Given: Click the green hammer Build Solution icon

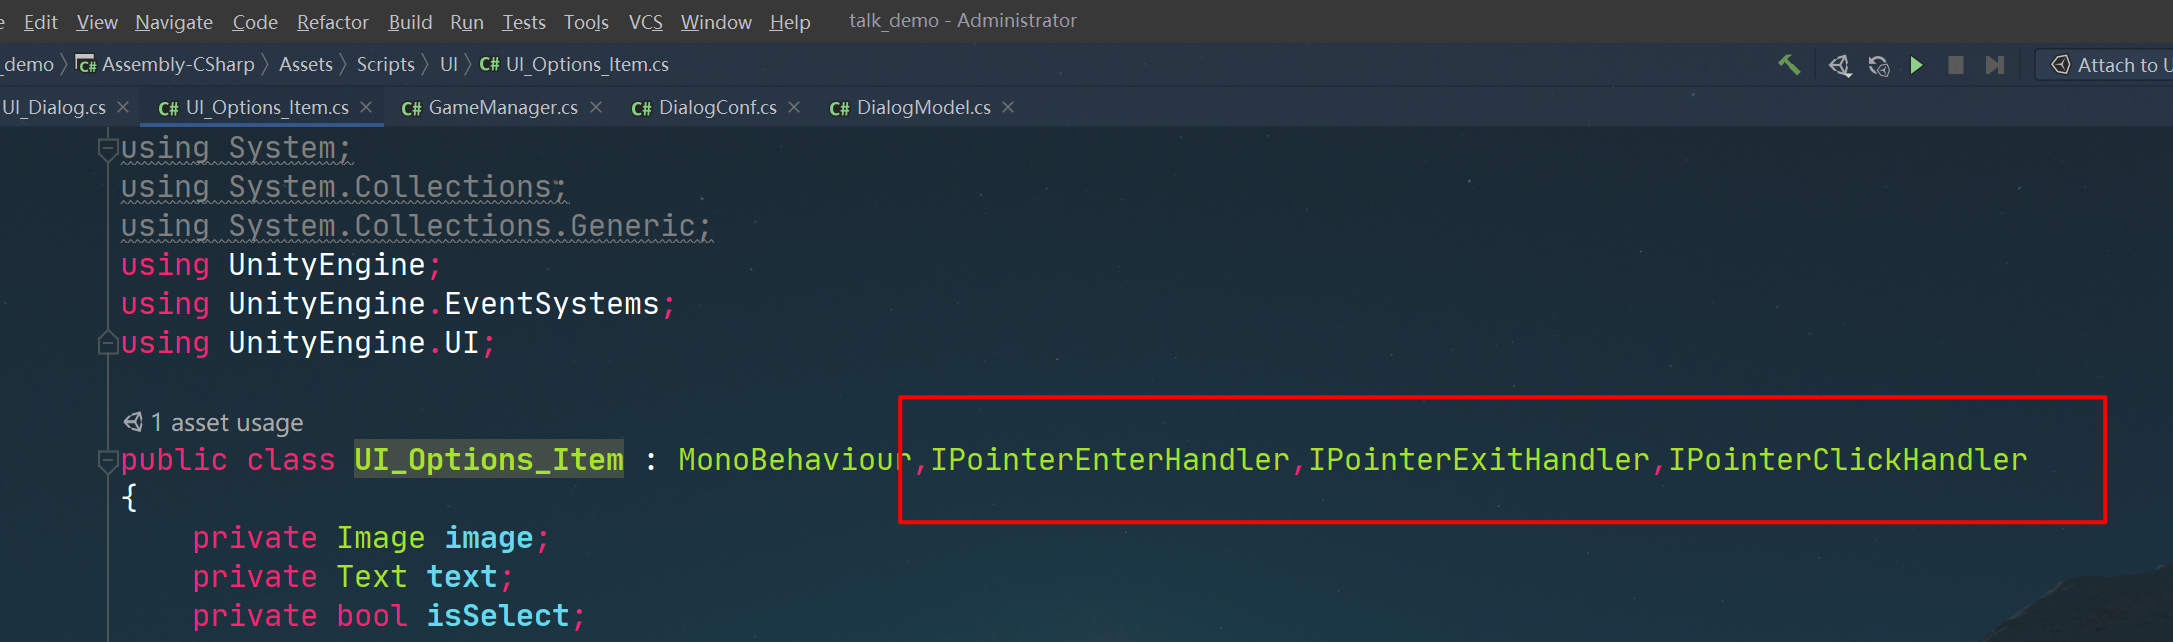Looking at the screenshot, I should [1789, 65].
